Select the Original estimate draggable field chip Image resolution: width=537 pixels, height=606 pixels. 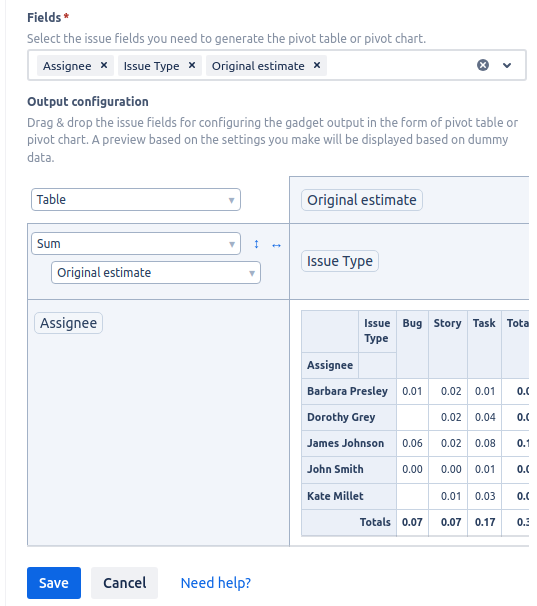pos(361,200)
